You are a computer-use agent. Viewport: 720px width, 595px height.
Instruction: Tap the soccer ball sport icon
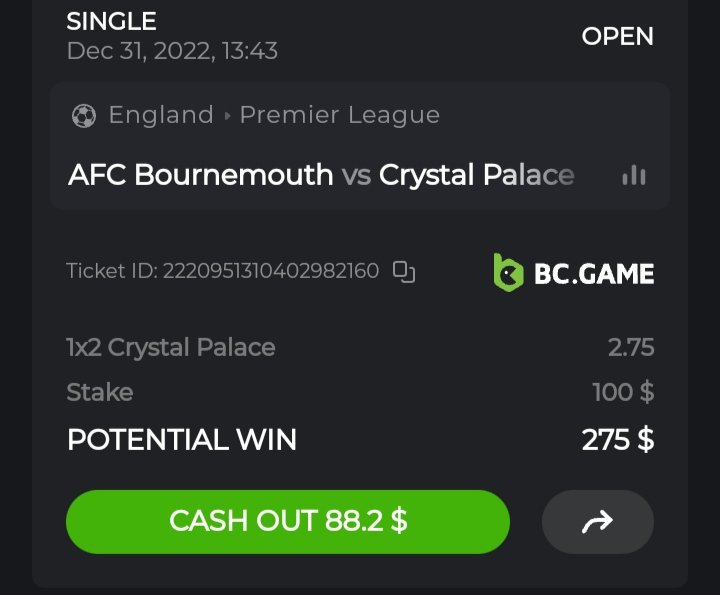83,116
